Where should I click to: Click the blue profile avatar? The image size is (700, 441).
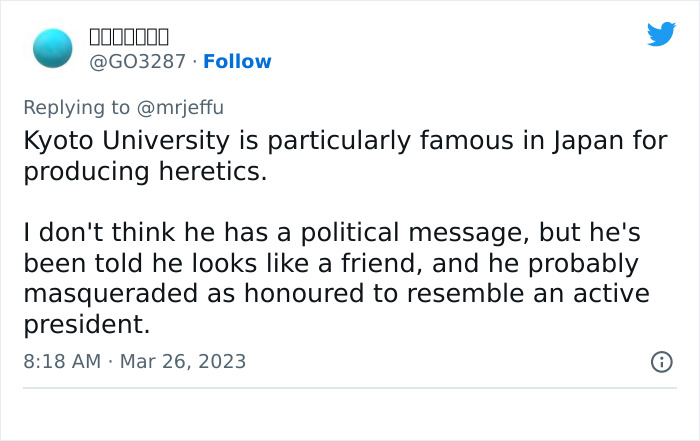pos(53,49)
